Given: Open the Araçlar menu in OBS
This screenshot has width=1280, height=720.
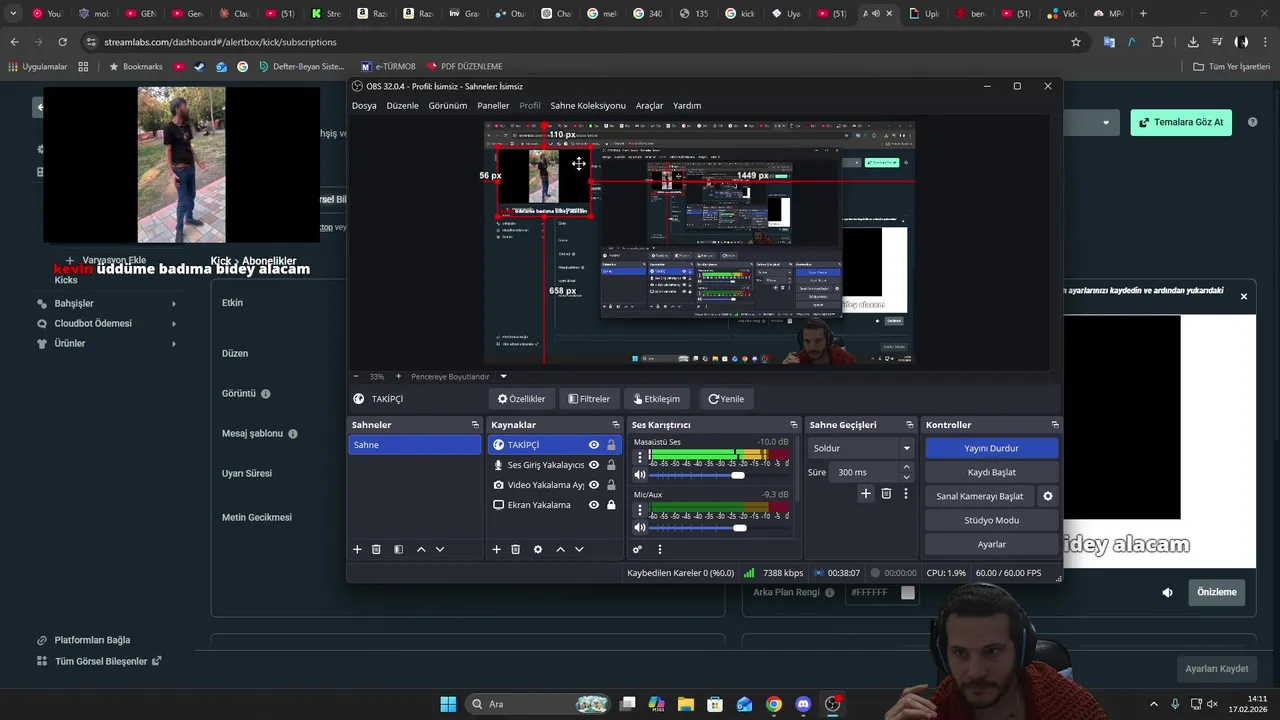Looking at the screenshot, I should tap(649, 105).
